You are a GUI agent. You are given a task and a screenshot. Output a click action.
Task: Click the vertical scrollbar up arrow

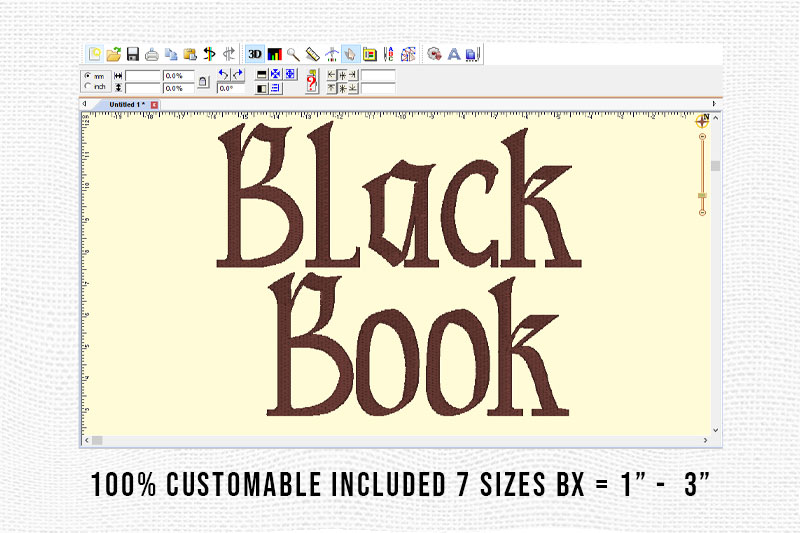tap(716, 118)
